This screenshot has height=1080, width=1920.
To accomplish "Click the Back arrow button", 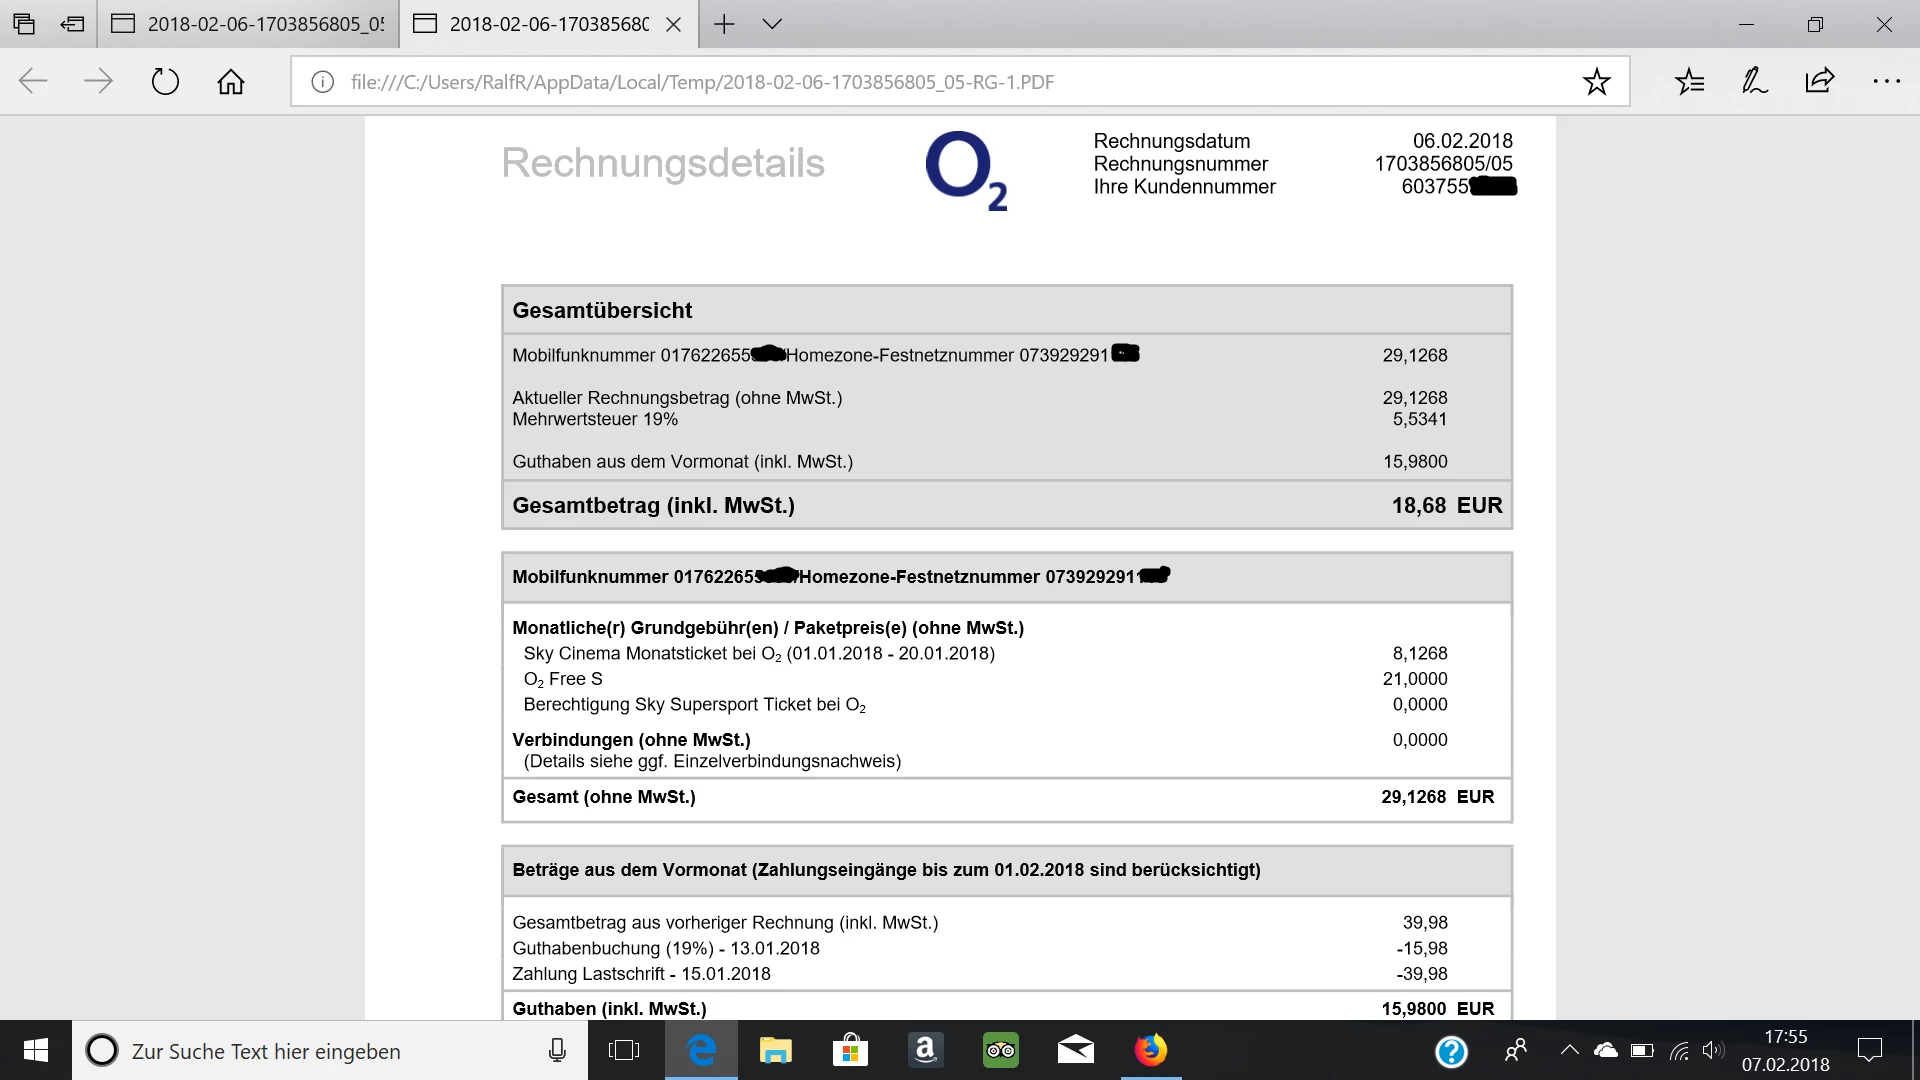I will [33, 81].
